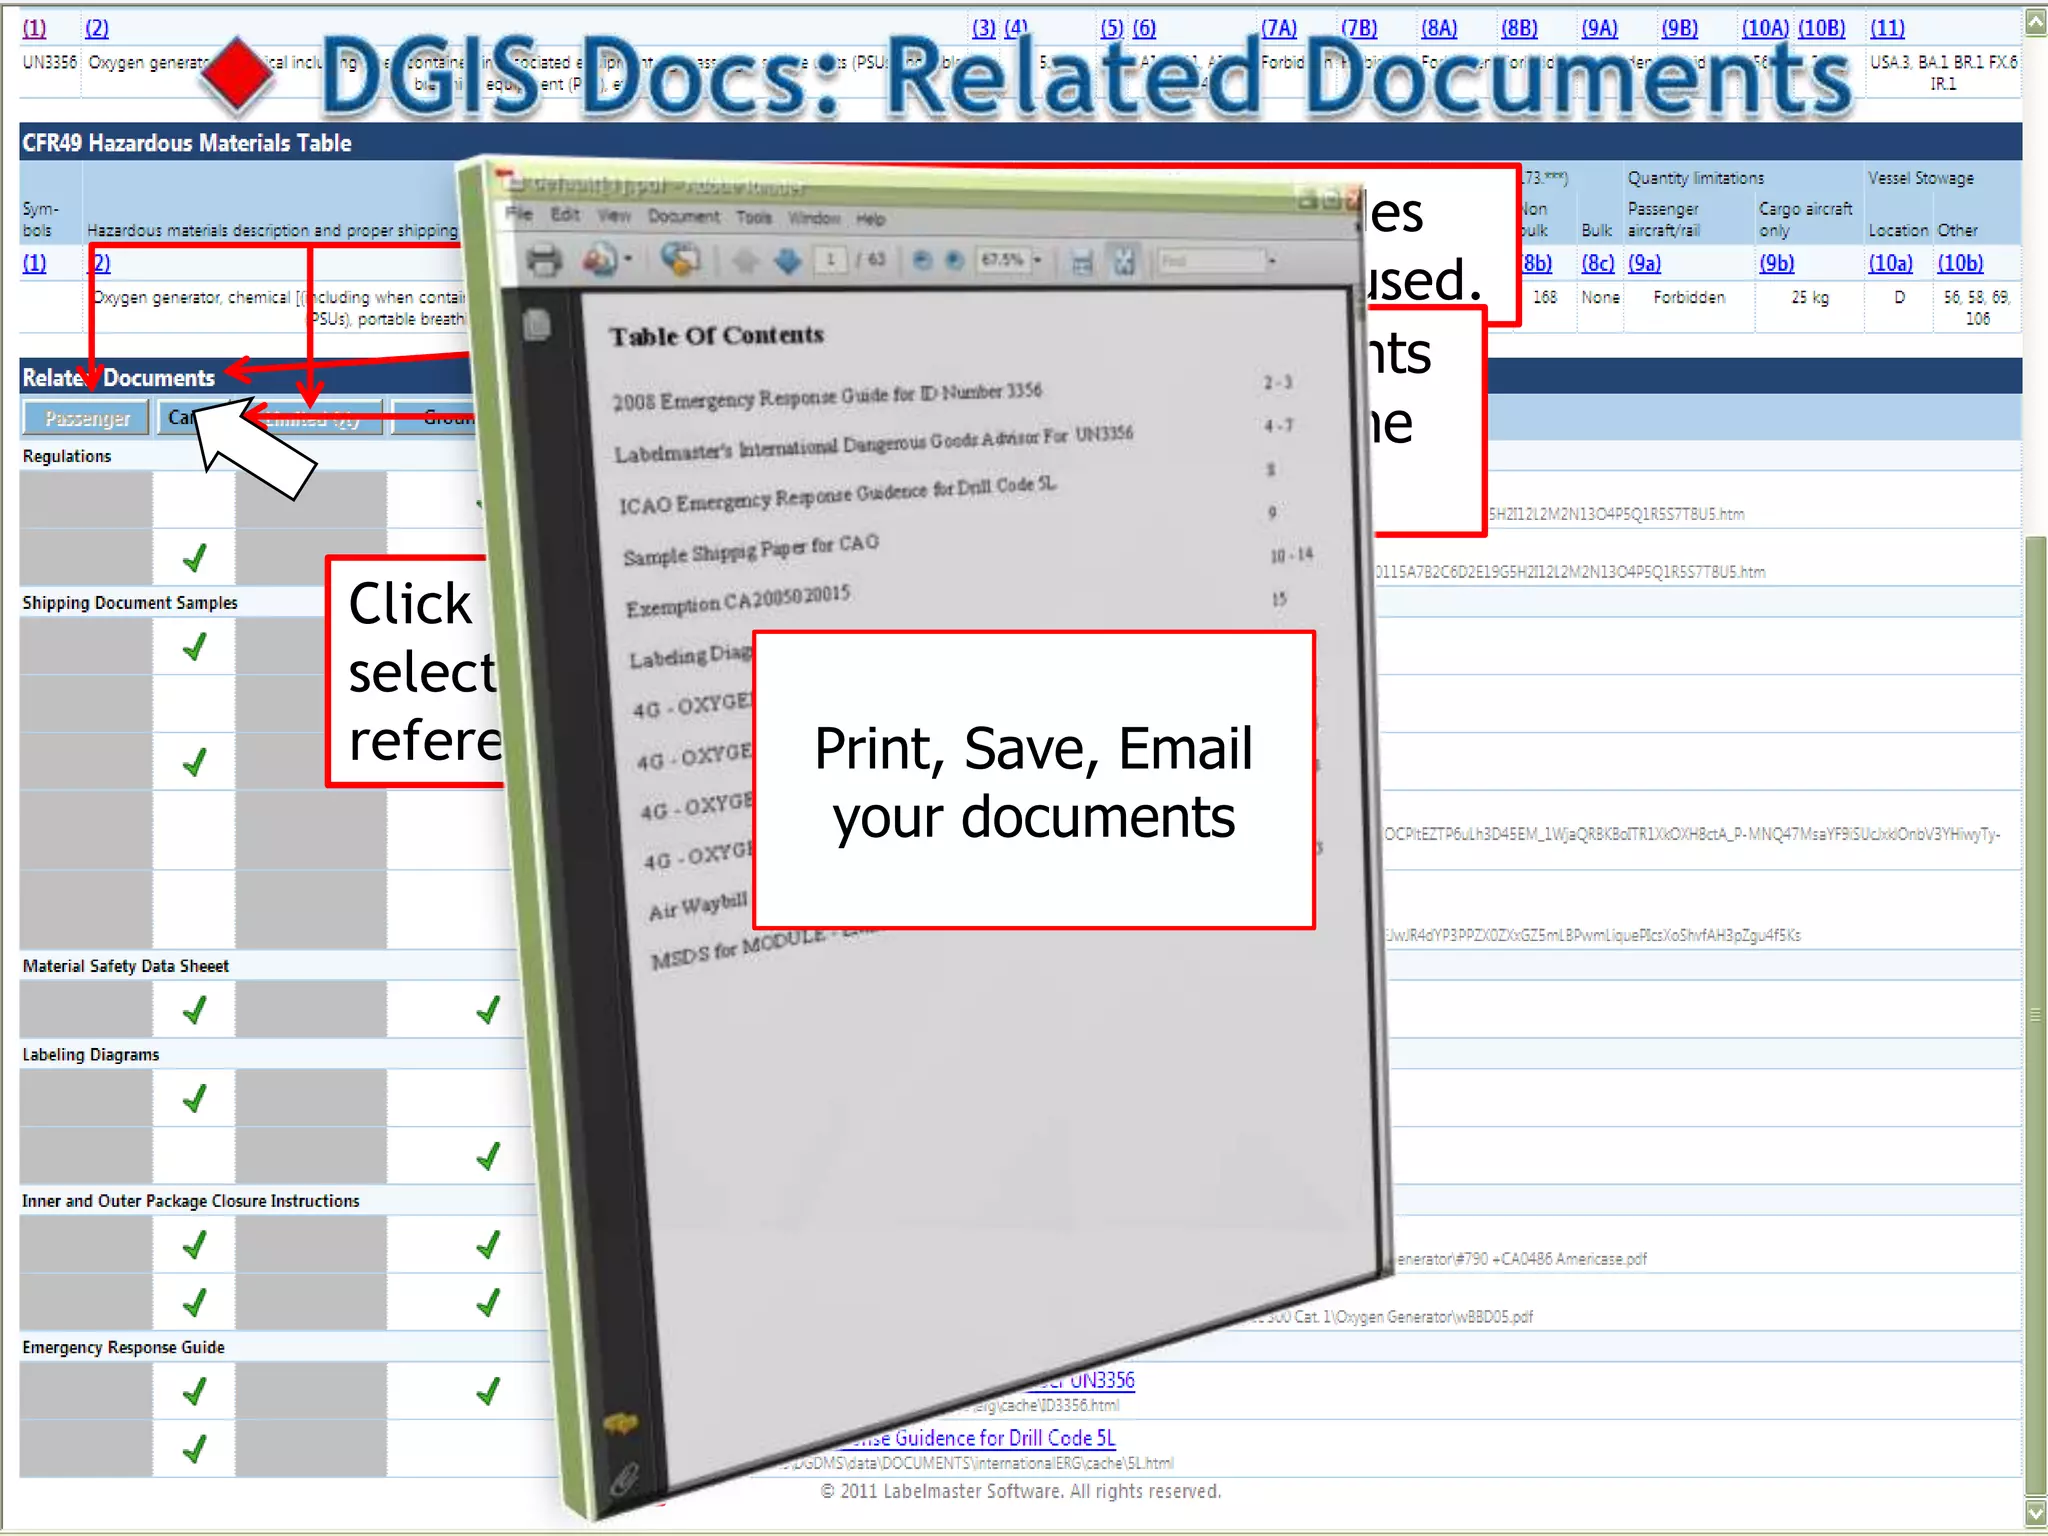2048x1536 pixels.
Task: Click the vertical scrollbar thumb of the page
Action: click(2035, 1015)
